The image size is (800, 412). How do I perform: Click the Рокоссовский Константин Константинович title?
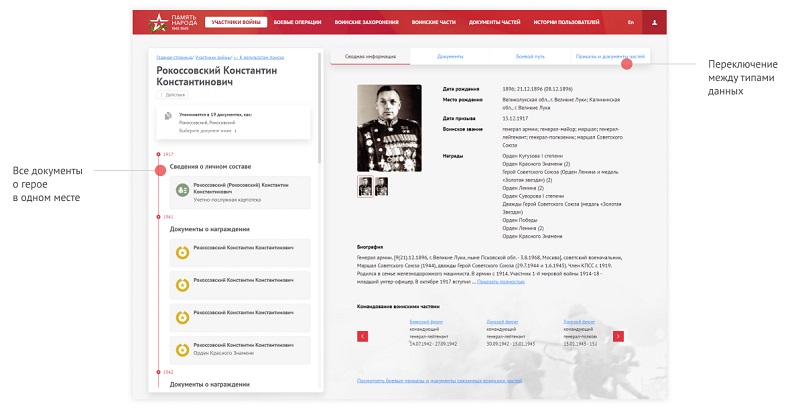[217, 76]
